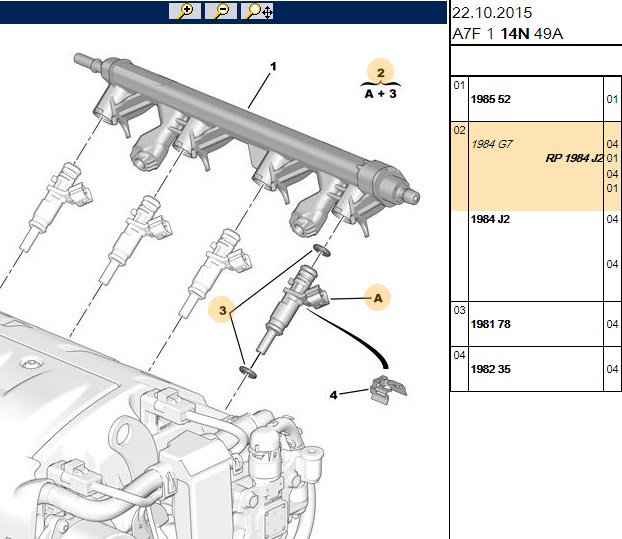This screenshot has height=539, width=622.
Task: Click row index 02 in parts table
Action: point(459,130)
